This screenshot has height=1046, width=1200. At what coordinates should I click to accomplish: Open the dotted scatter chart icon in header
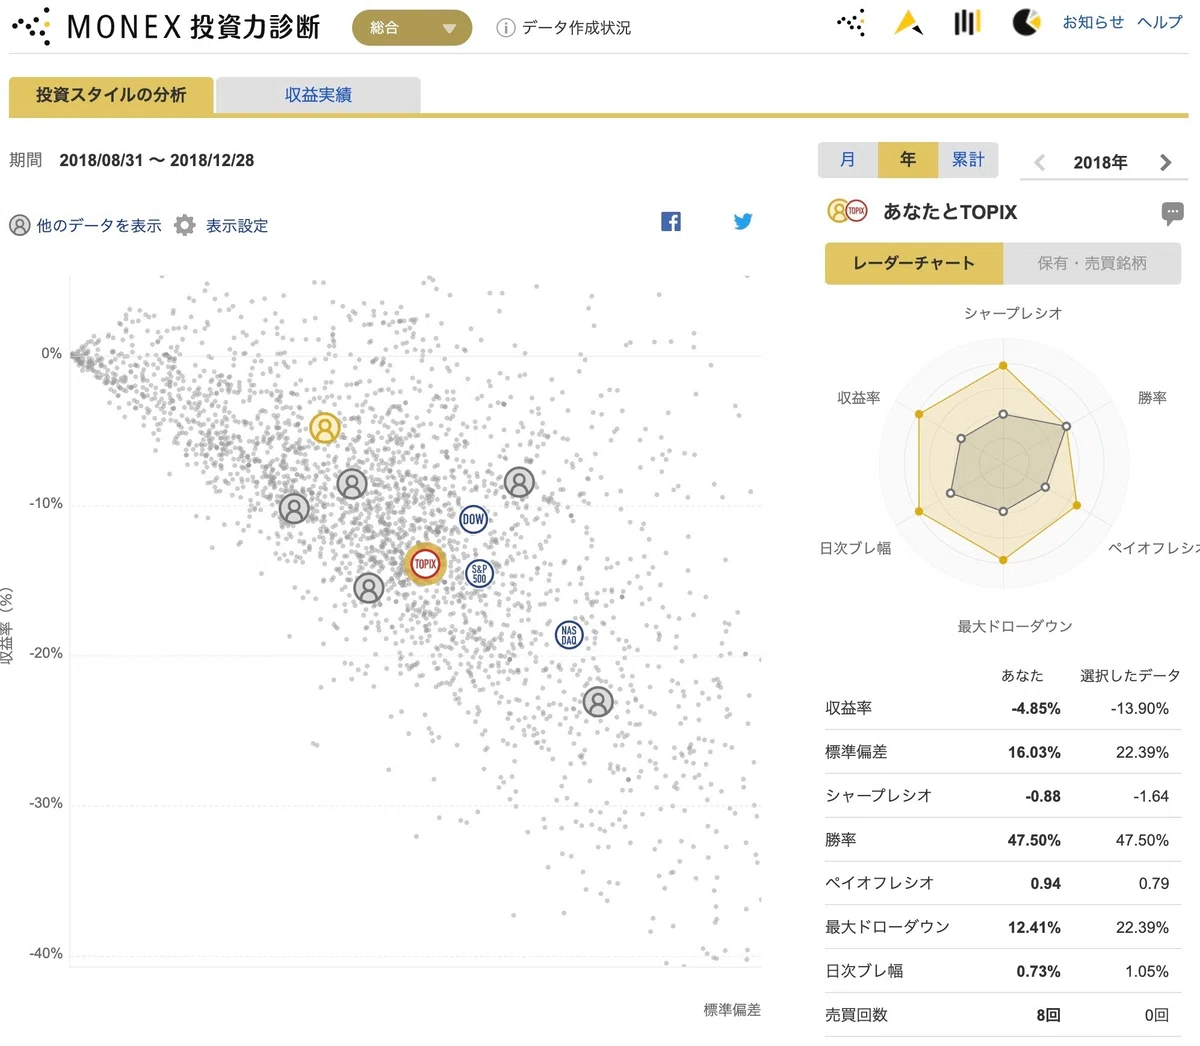point(851,22)
